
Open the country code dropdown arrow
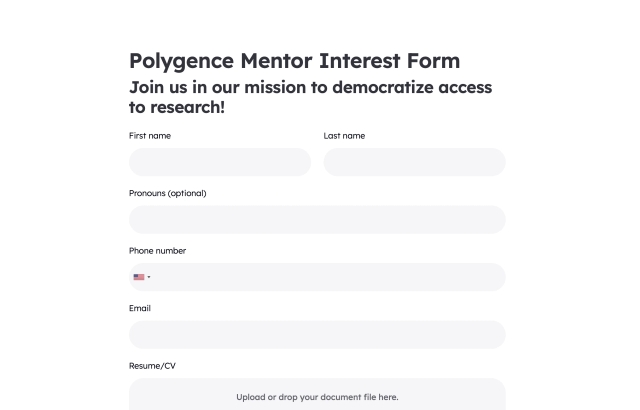(x=149, y=277)
